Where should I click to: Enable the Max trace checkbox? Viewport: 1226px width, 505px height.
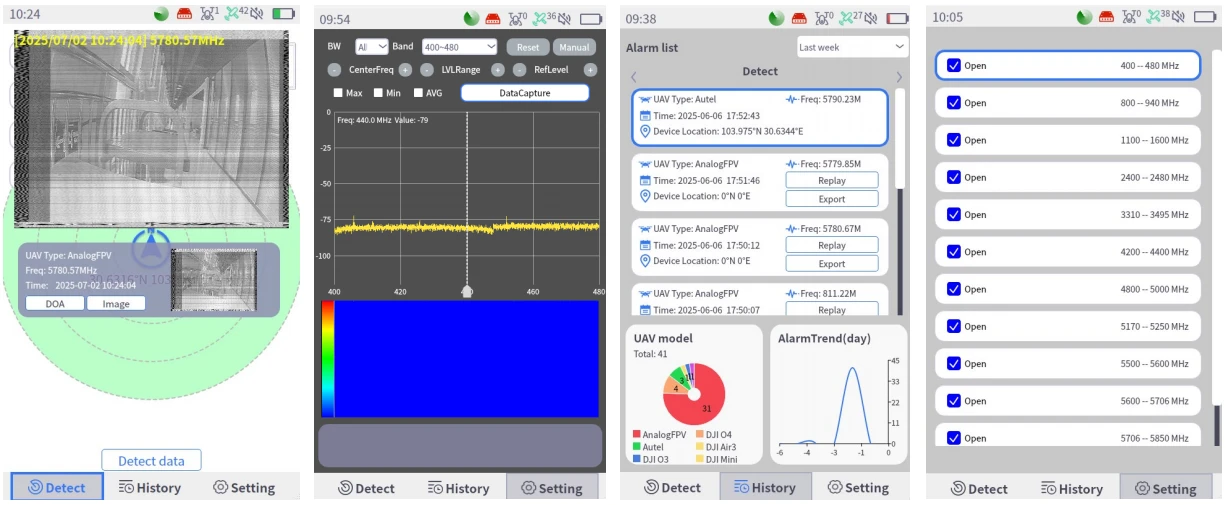click(x=339, y=93)
